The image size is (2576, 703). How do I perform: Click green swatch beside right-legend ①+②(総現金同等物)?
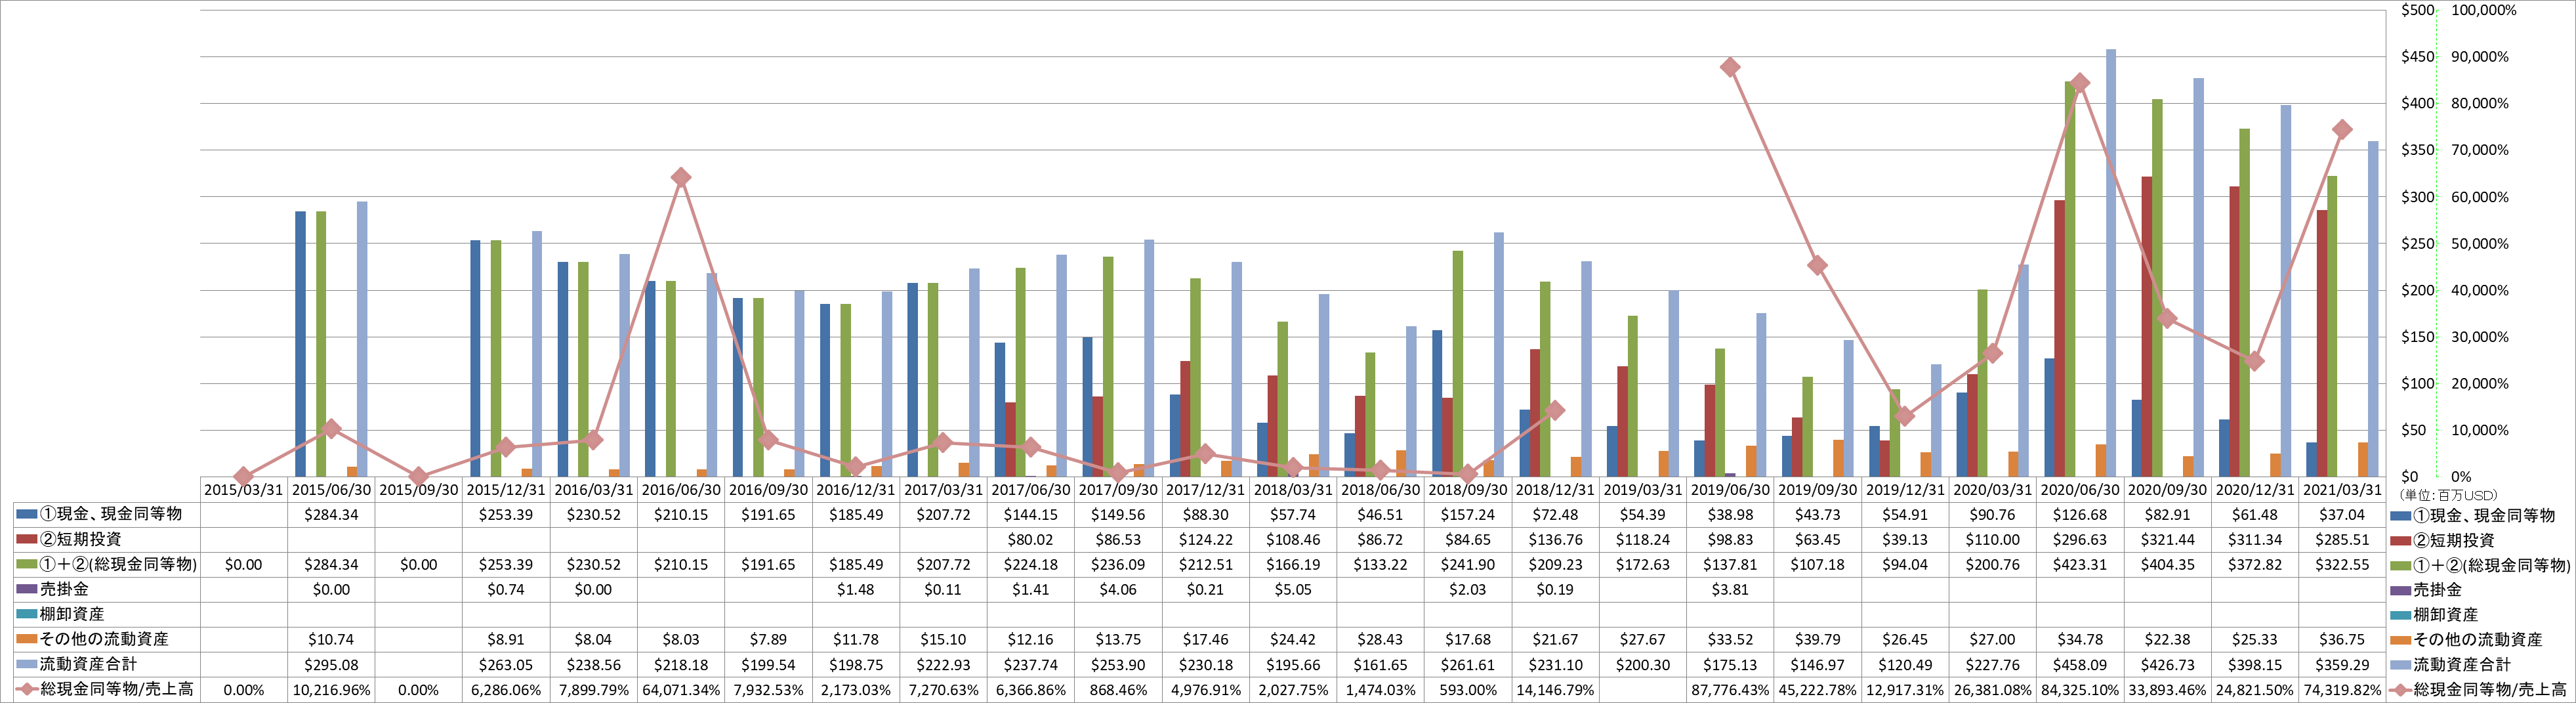[2400, 566]
